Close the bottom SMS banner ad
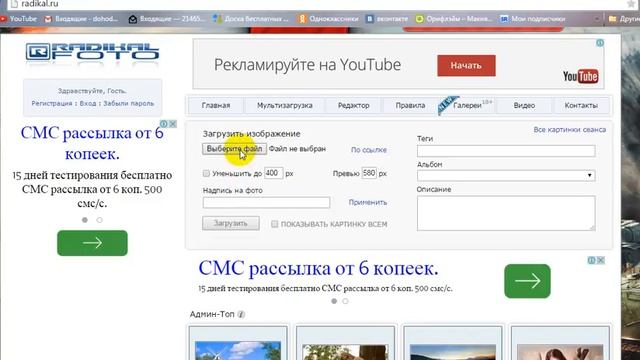This screenshot has height=360, width=640. pos(601,260)
